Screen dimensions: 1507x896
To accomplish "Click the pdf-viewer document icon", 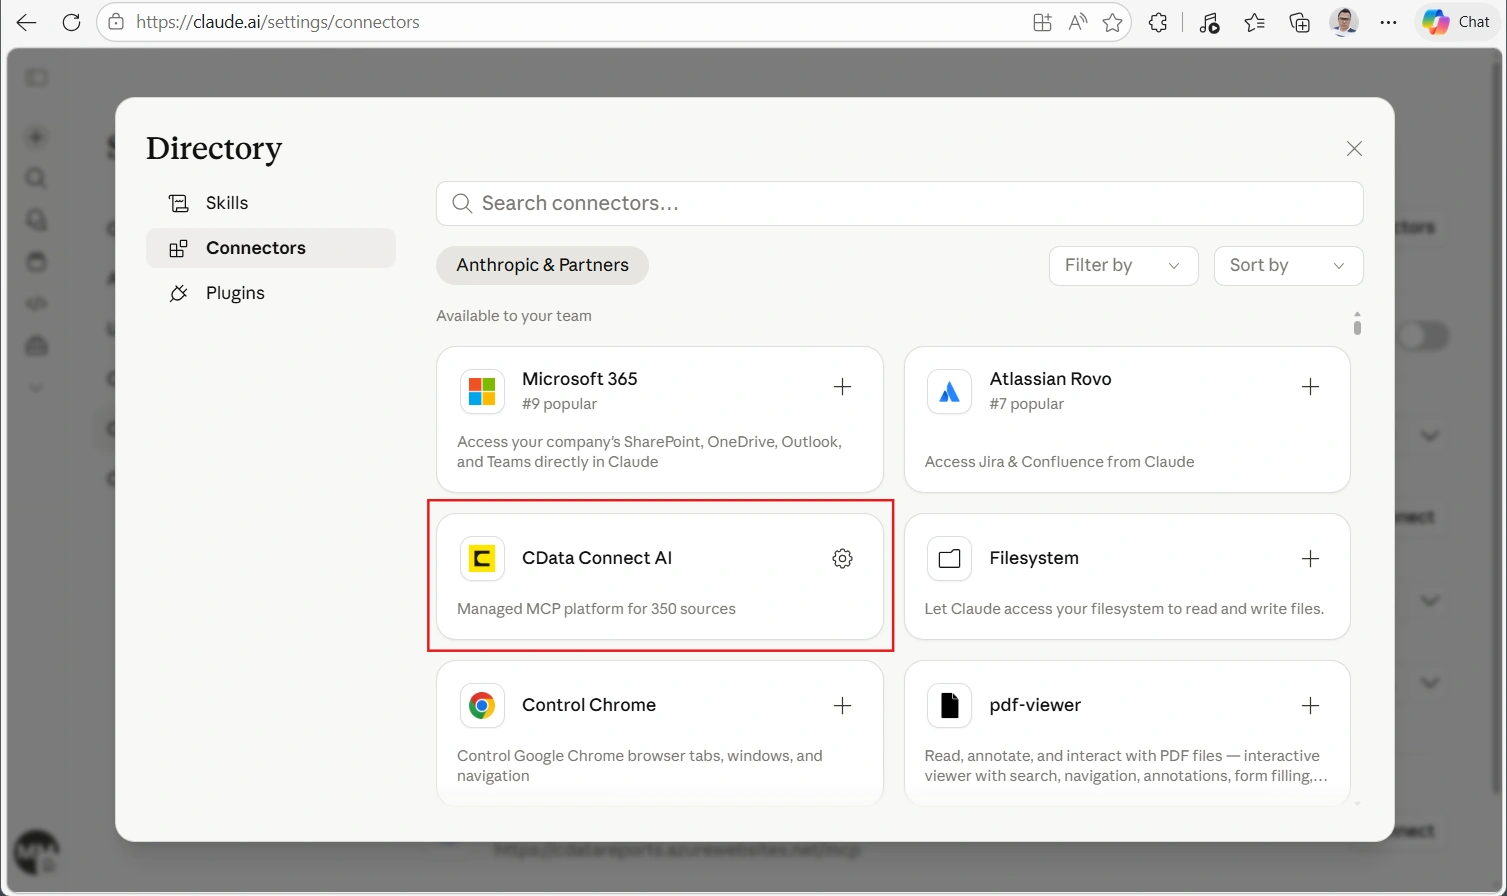I will pos(949,706).
